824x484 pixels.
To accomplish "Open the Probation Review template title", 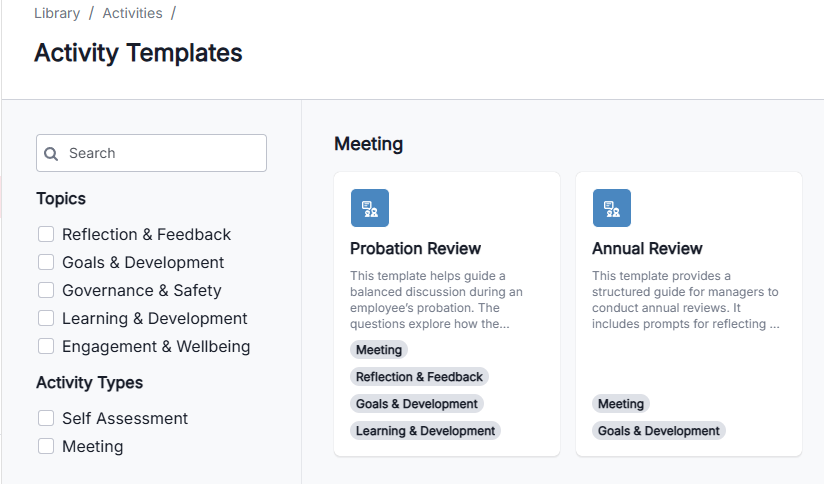I will (x=415, y=248).
